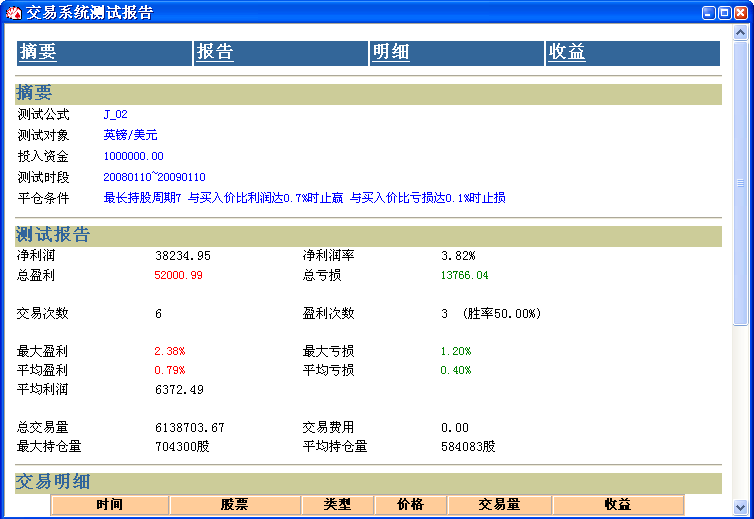Select the formula value J_02
The height and width of the screenshot is (519, 754).
pyautogui.click(x=115, y=114)
